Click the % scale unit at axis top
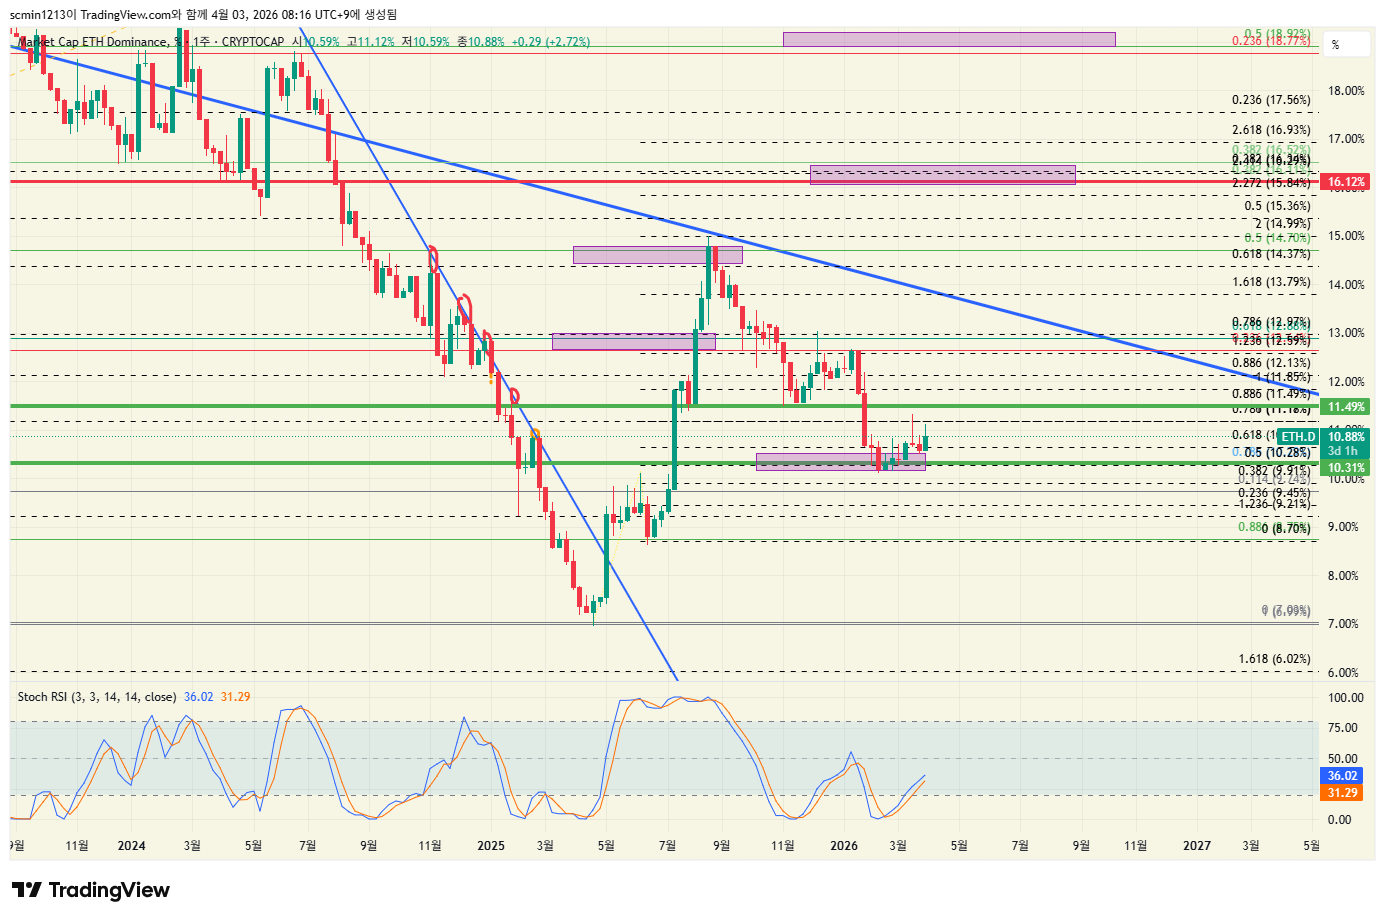Screen dimensions: 1385x920 tap(1335, 45)
